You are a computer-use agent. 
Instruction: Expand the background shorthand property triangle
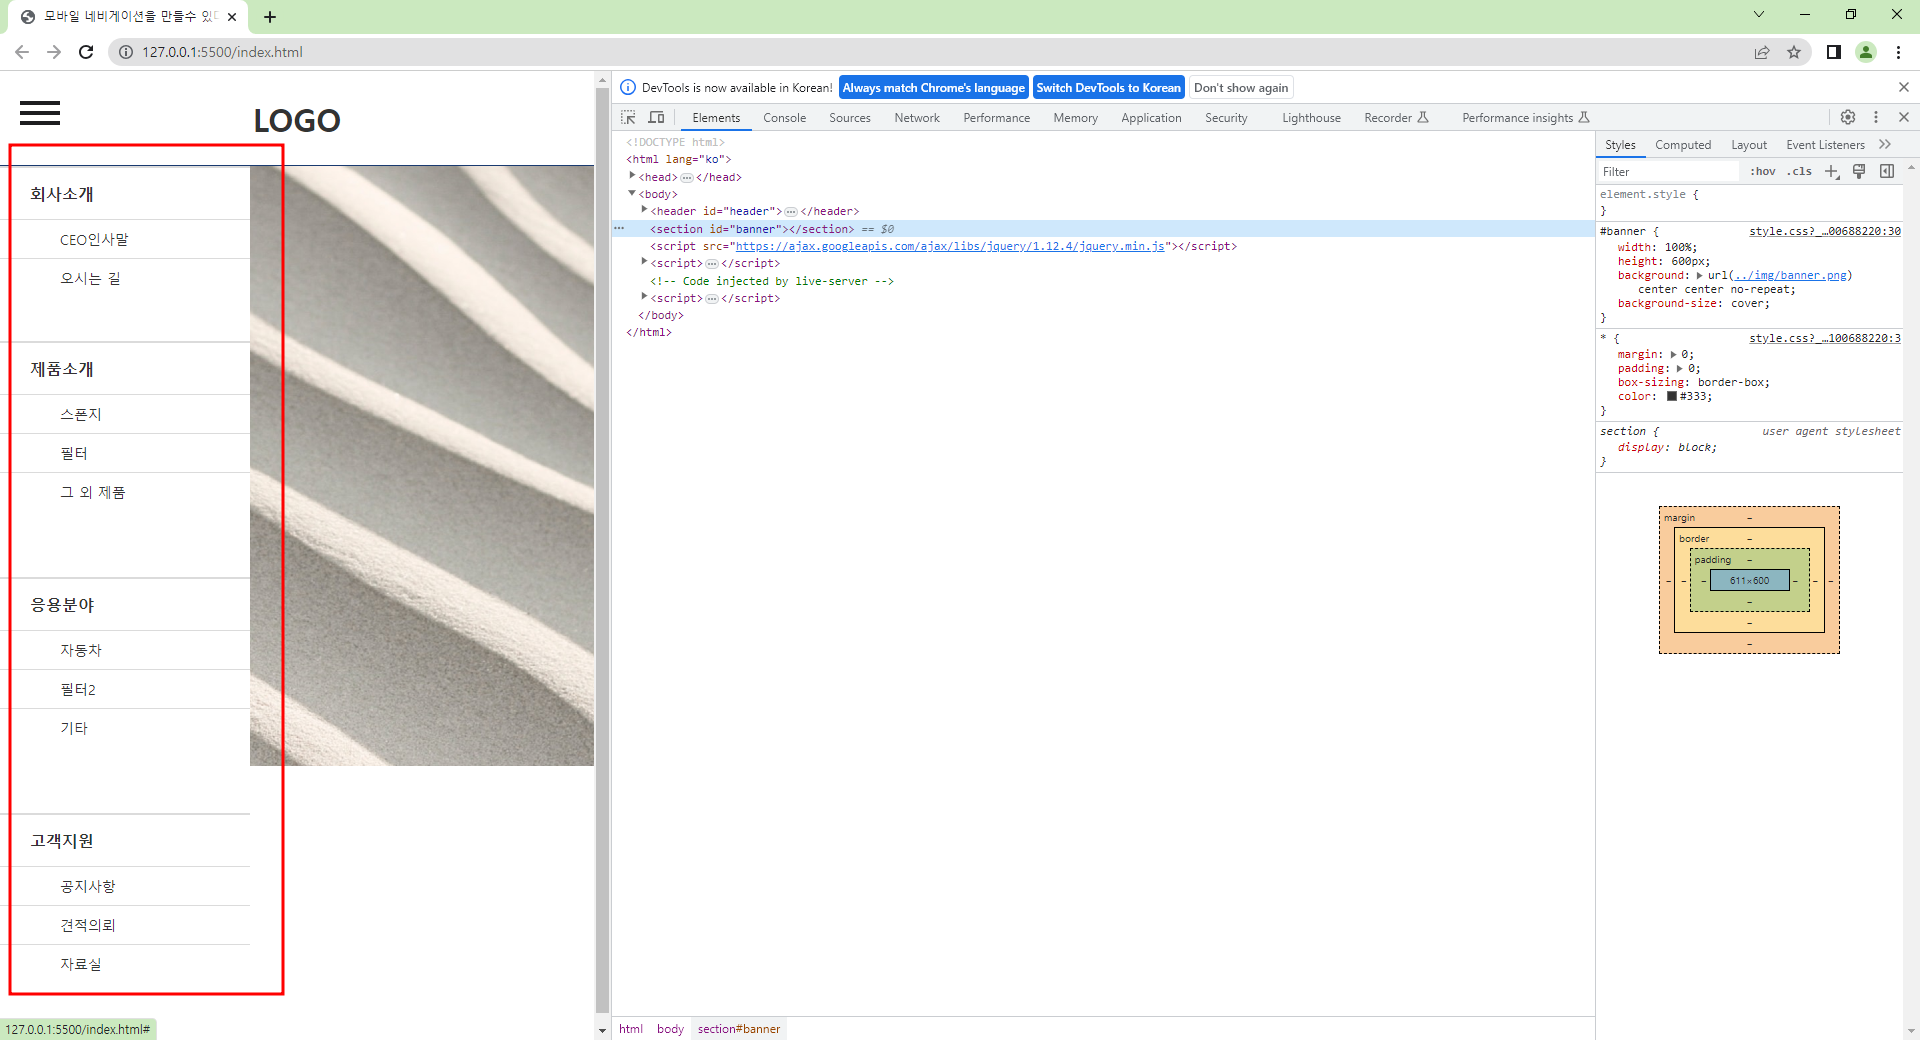tap(1700, 275)
